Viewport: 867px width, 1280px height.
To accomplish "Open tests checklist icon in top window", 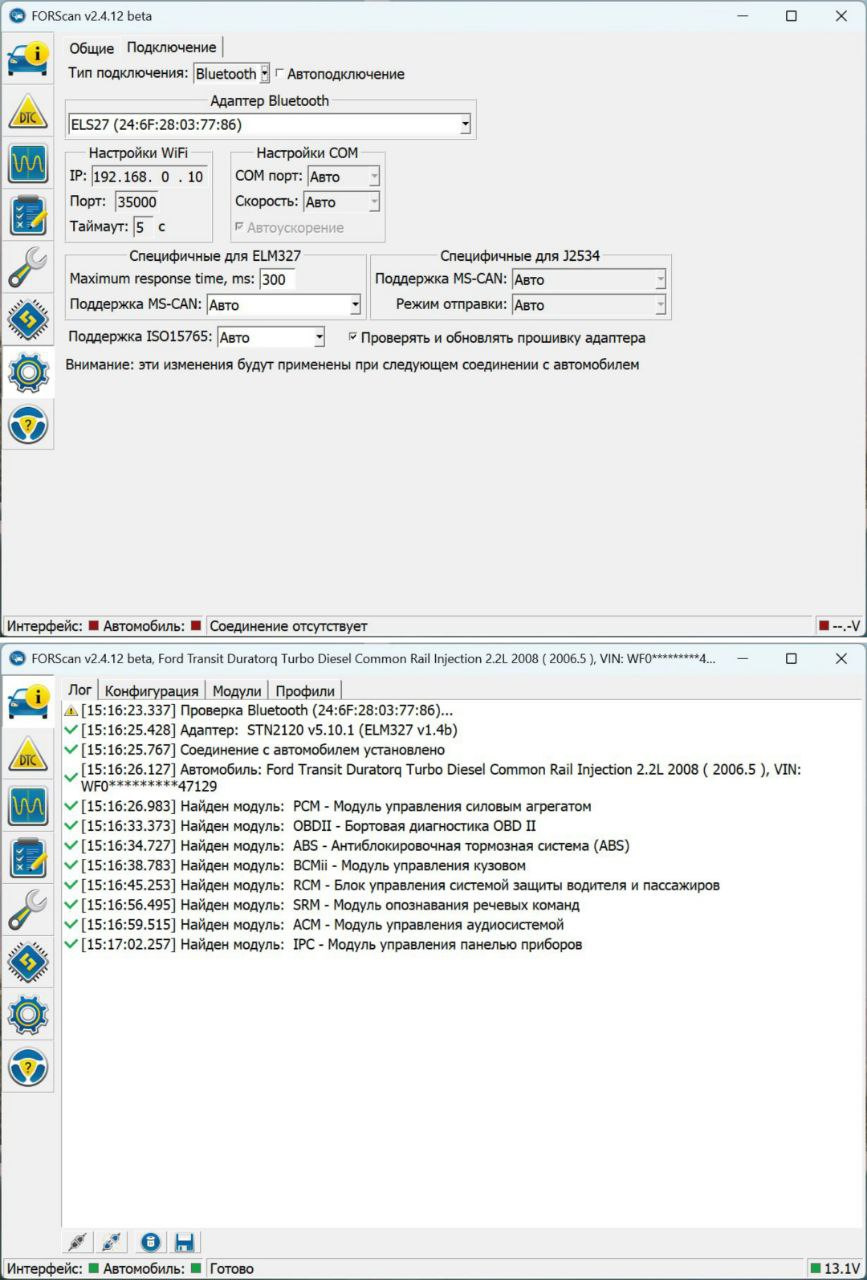I will (x=28, y=215).
